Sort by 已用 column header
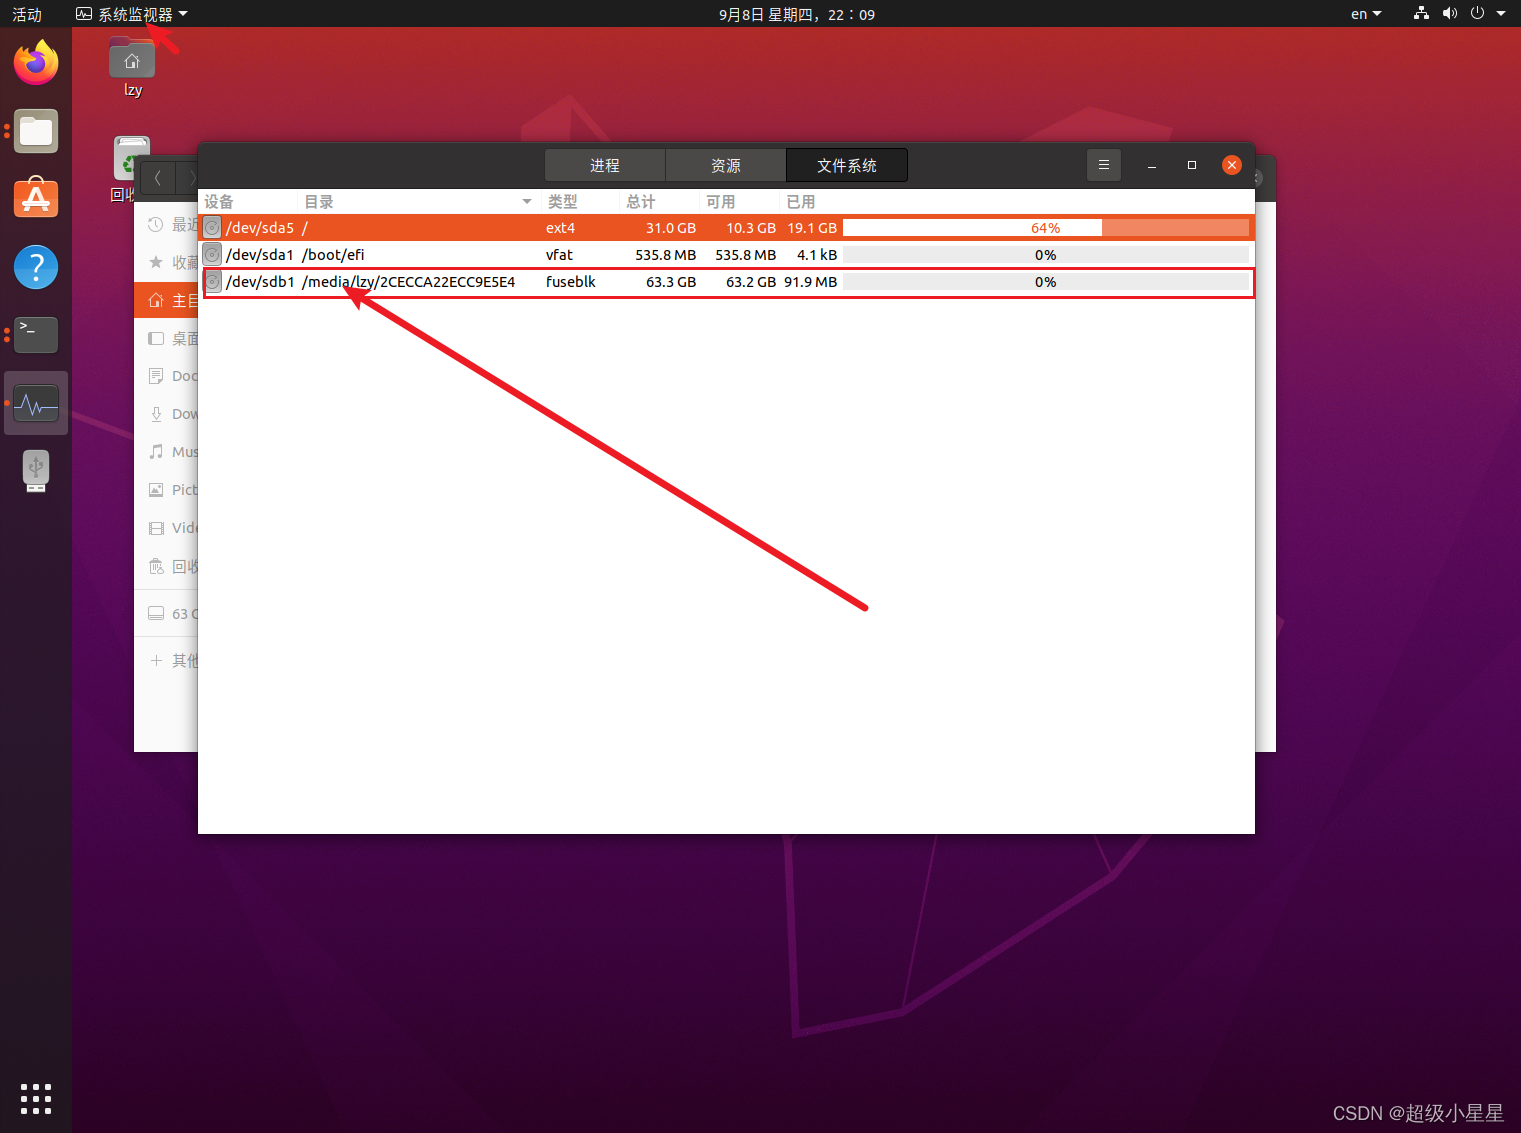Screen dimensions: 1521x1133 click(x=1016, y=202)
